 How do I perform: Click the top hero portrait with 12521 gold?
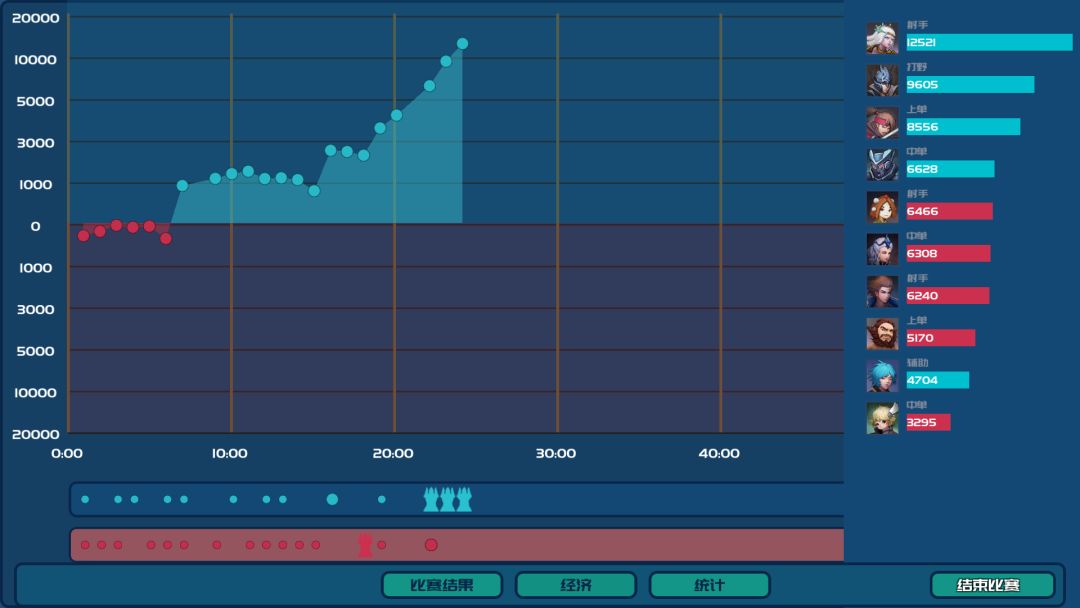coord(882,38)
